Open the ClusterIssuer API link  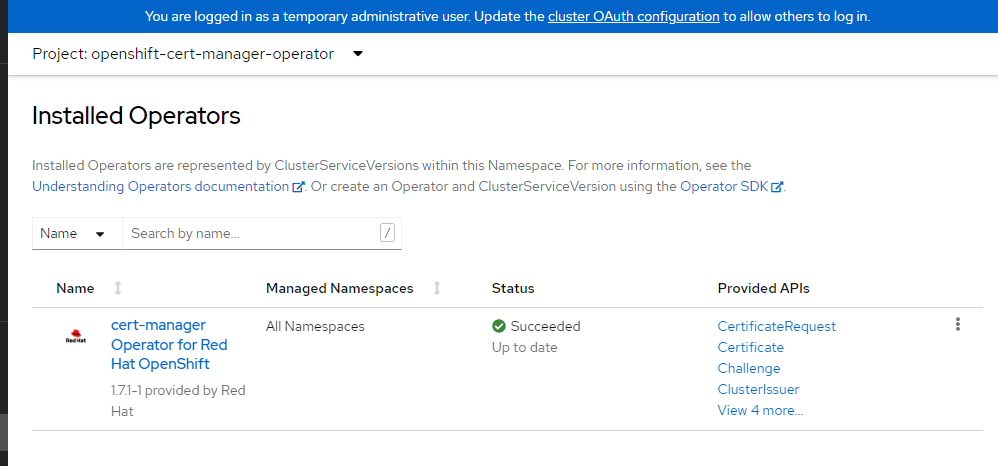[758, 390]
